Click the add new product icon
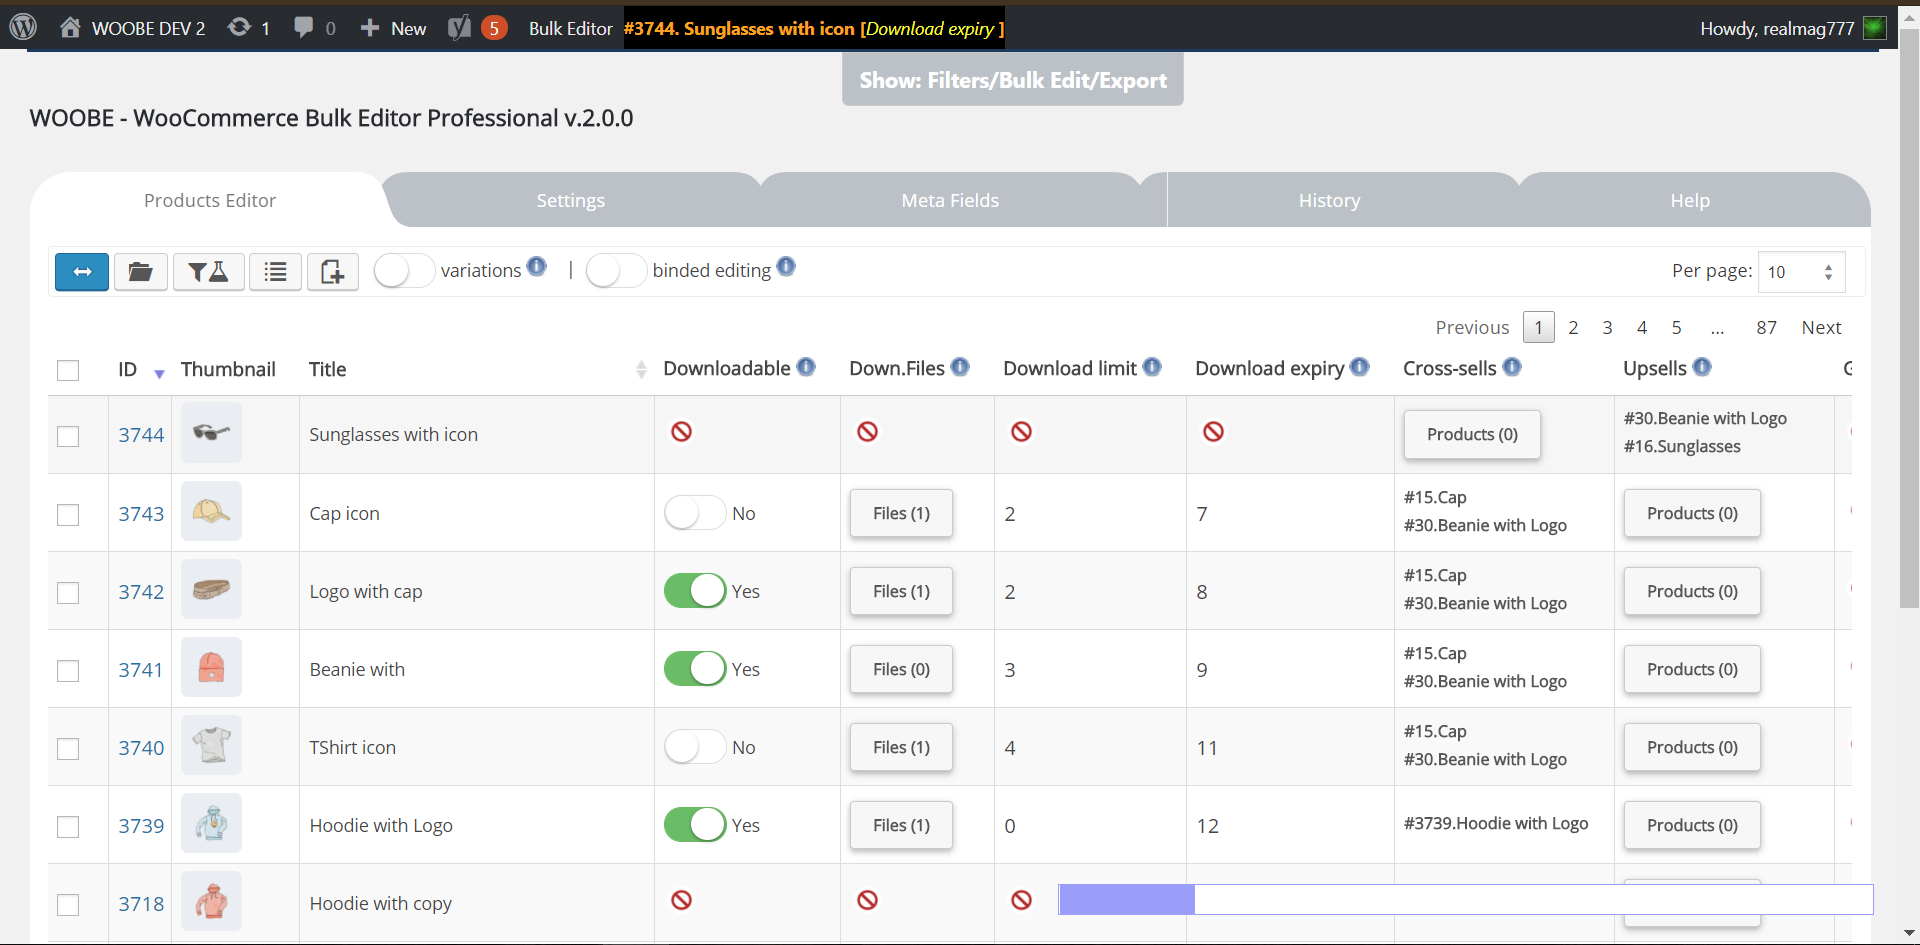The image size is (1920, 945). click(x=332, y=272)
